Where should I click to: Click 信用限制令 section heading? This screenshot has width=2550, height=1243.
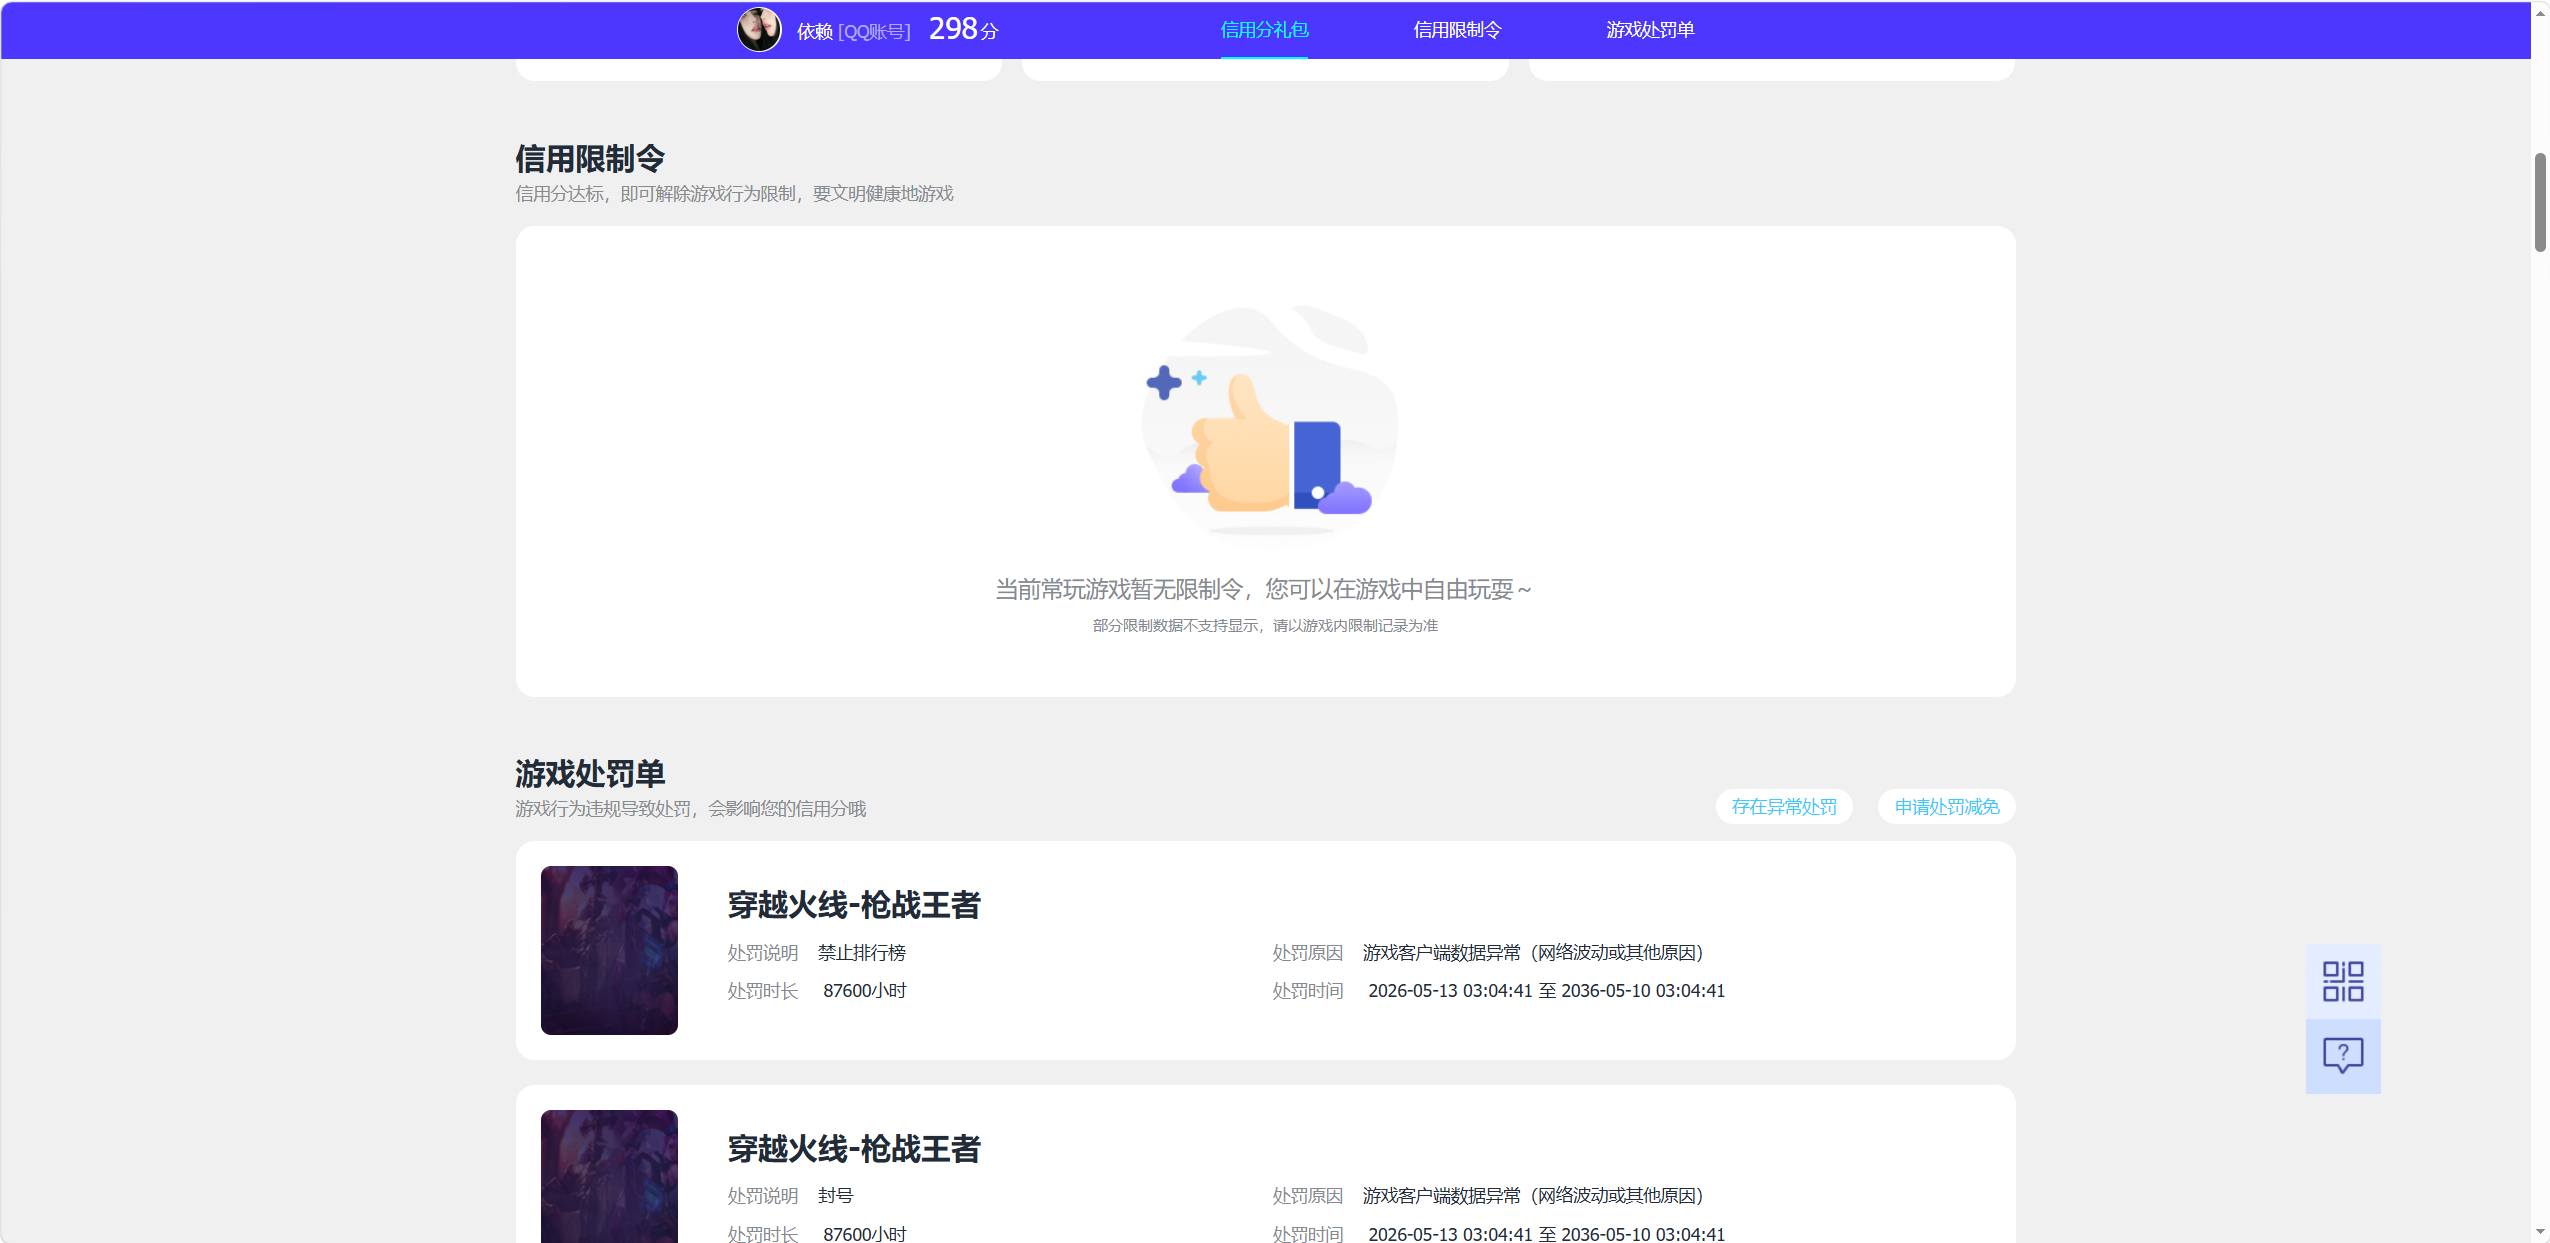click(590, 158)
